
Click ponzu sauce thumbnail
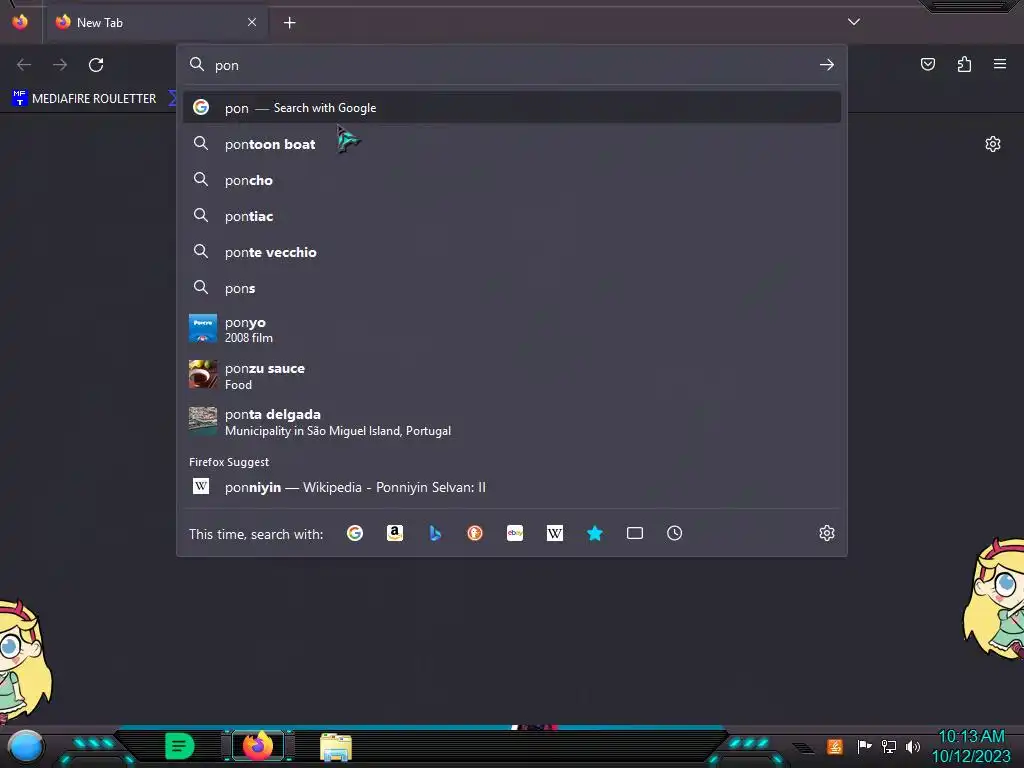coord(202,375)
